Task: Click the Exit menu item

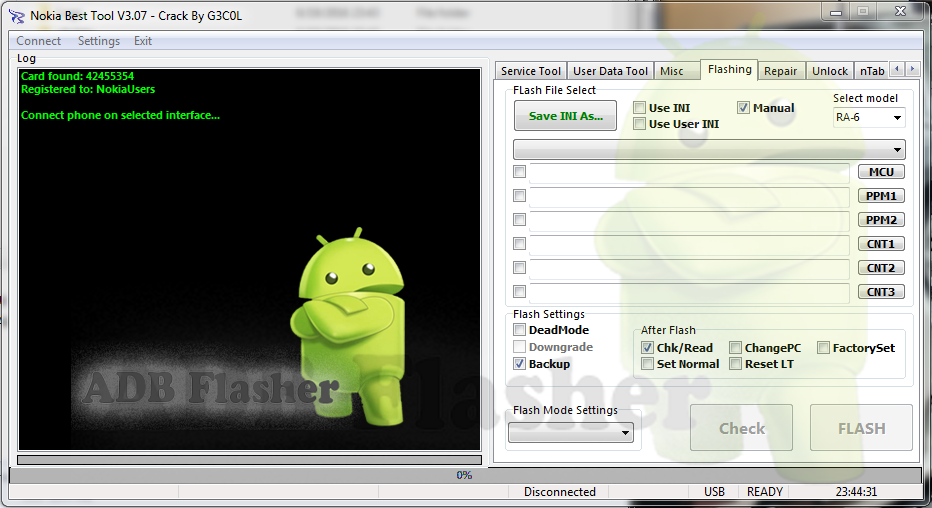Action: (143, 41)
